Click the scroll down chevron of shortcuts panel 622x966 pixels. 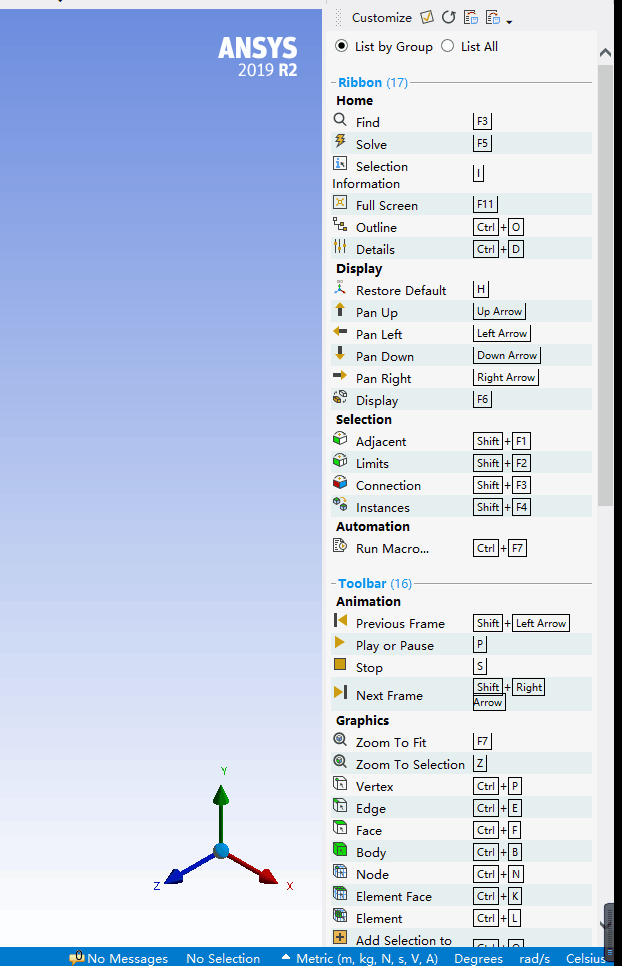(605, 925)
